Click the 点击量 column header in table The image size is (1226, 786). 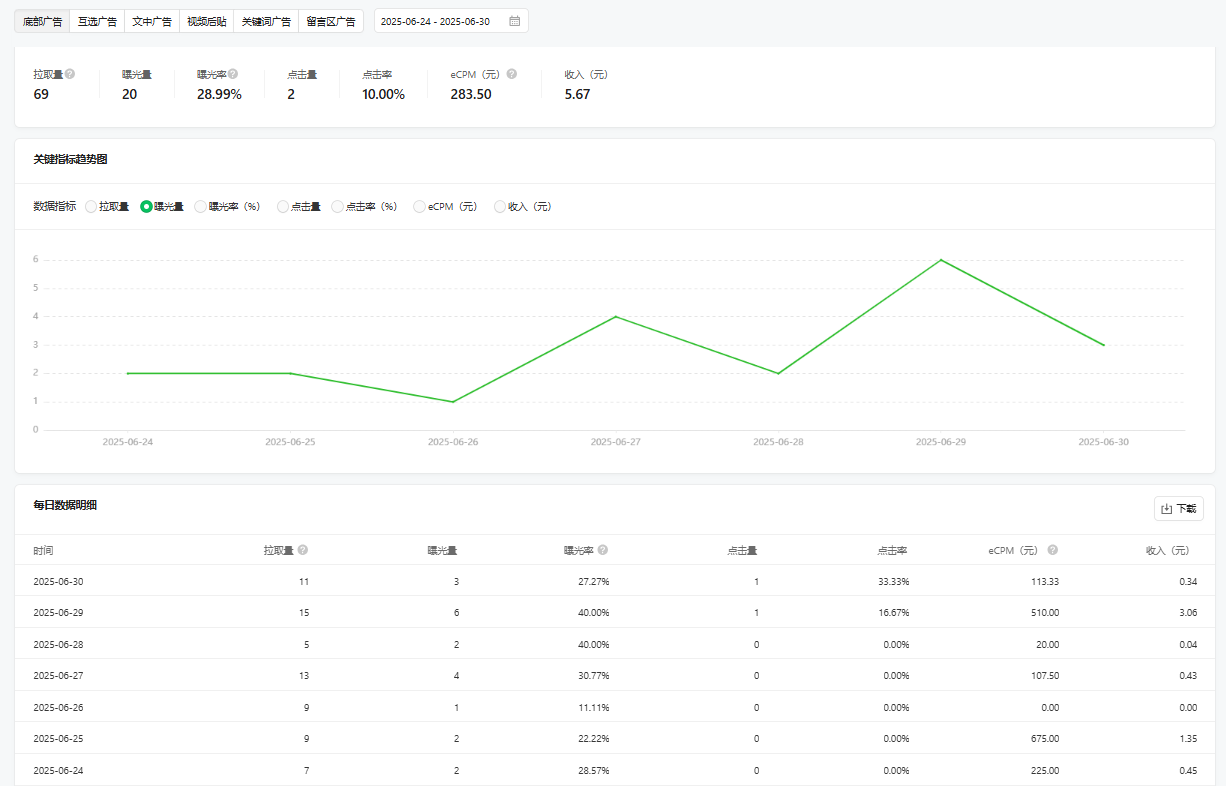[742, 550]
